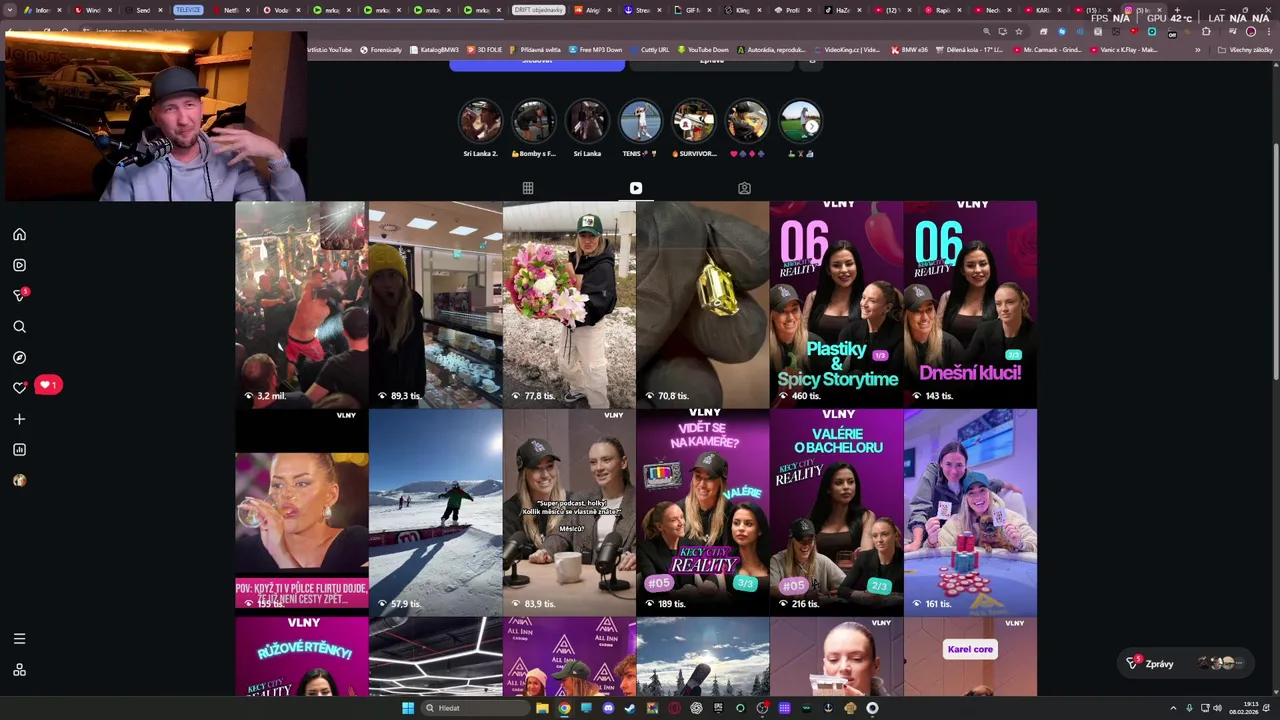The width and height of the screenshot is (1280, 720).
Task: Open own profile avatar in sidebar
Action: [x=19, y=480]
